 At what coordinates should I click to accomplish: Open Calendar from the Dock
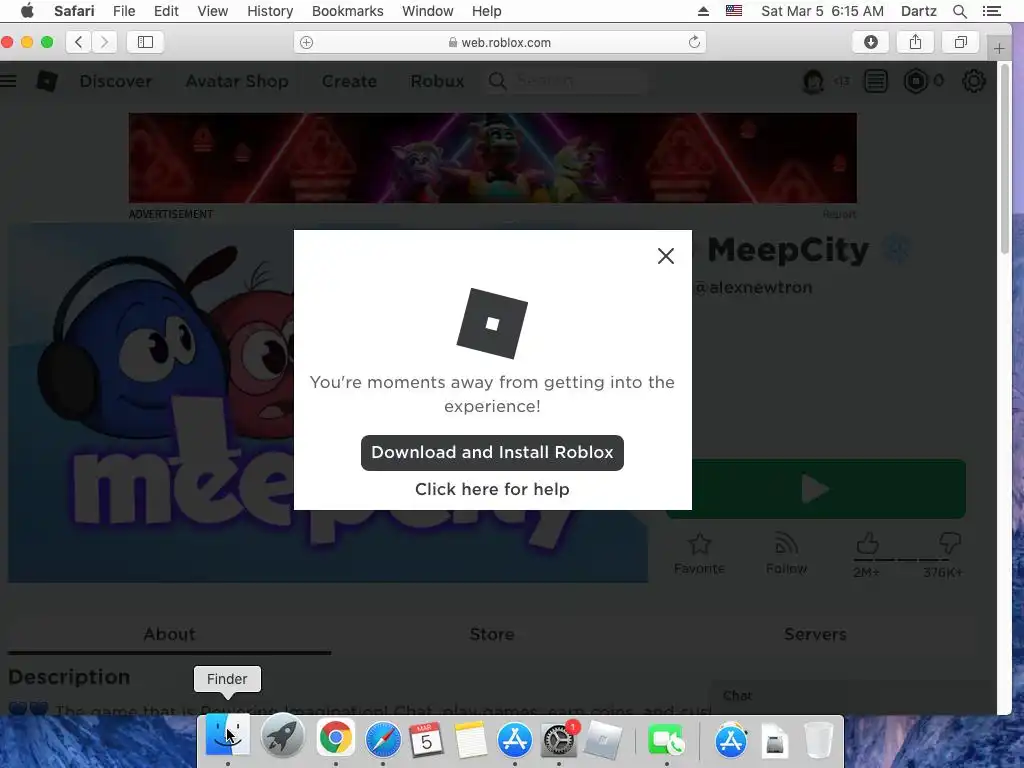pyautogui.click(x=426, y=740)
